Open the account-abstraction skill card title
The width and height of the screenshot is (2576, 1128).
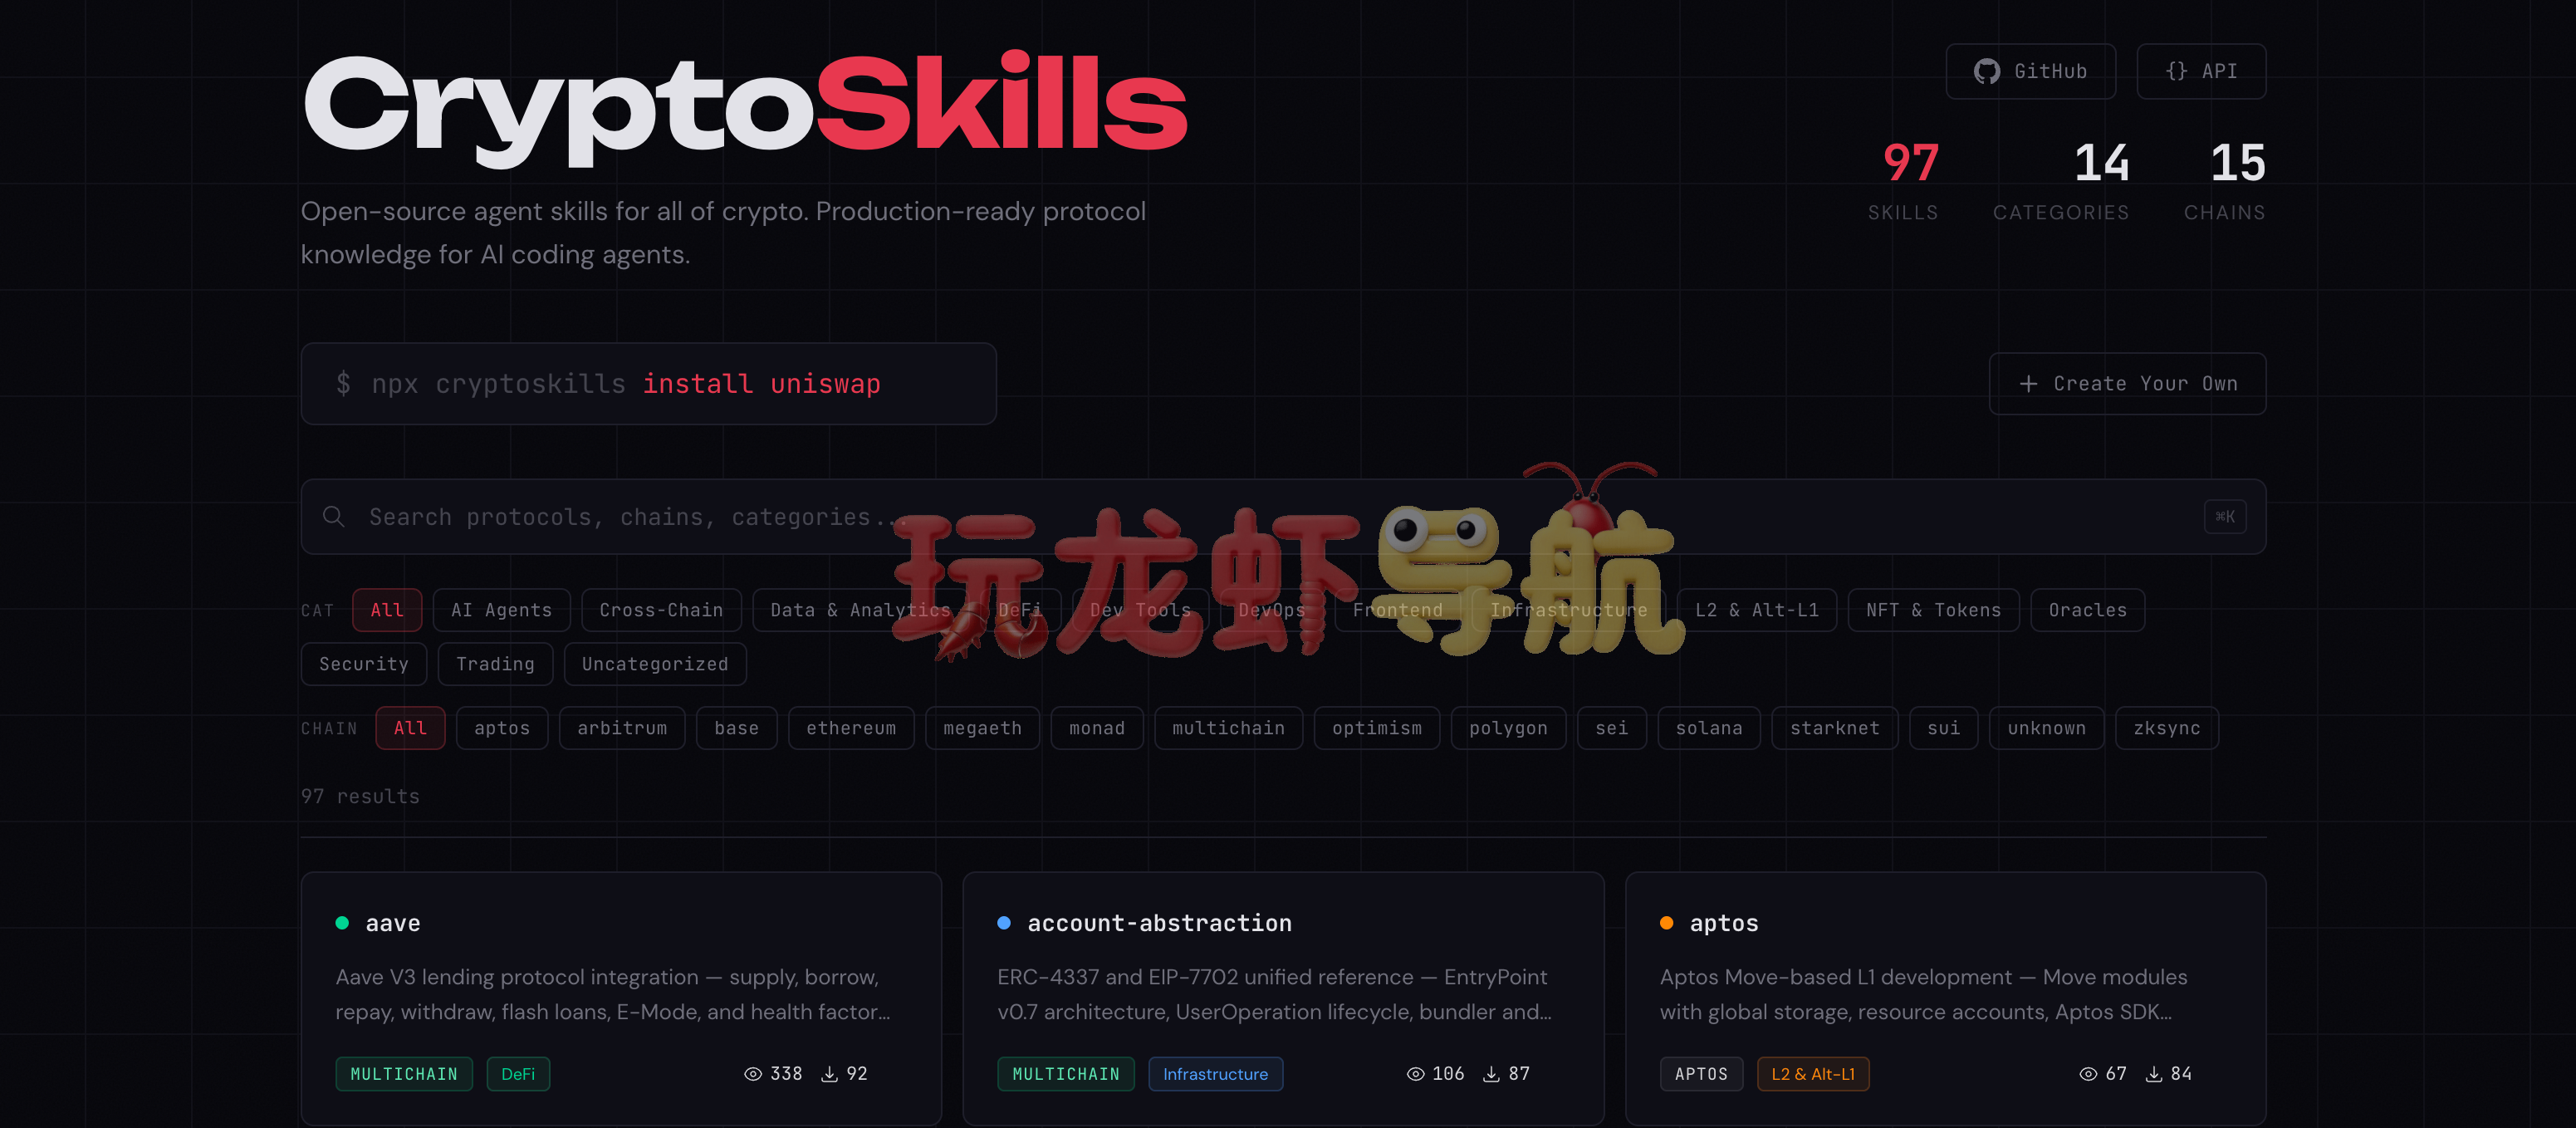[1159, 923]
